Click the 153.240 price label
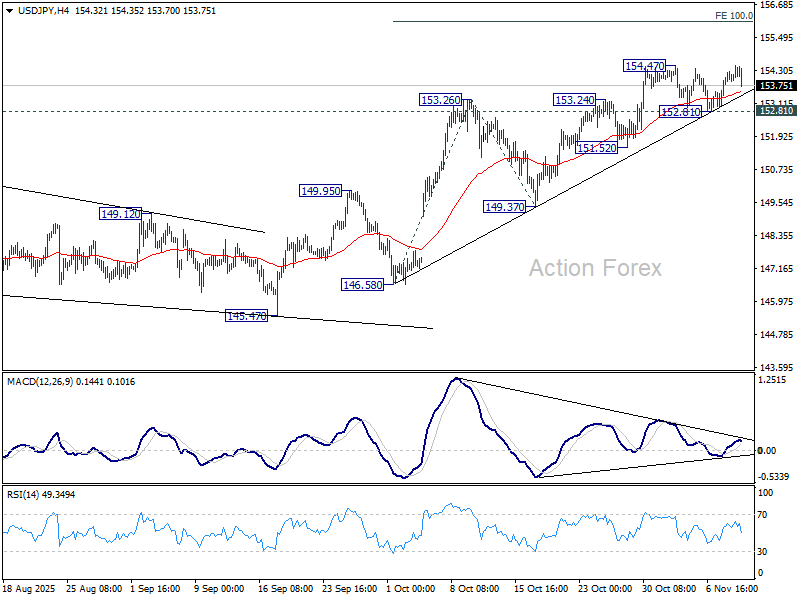Screen dimensions: 800x600 click(574, 100)
